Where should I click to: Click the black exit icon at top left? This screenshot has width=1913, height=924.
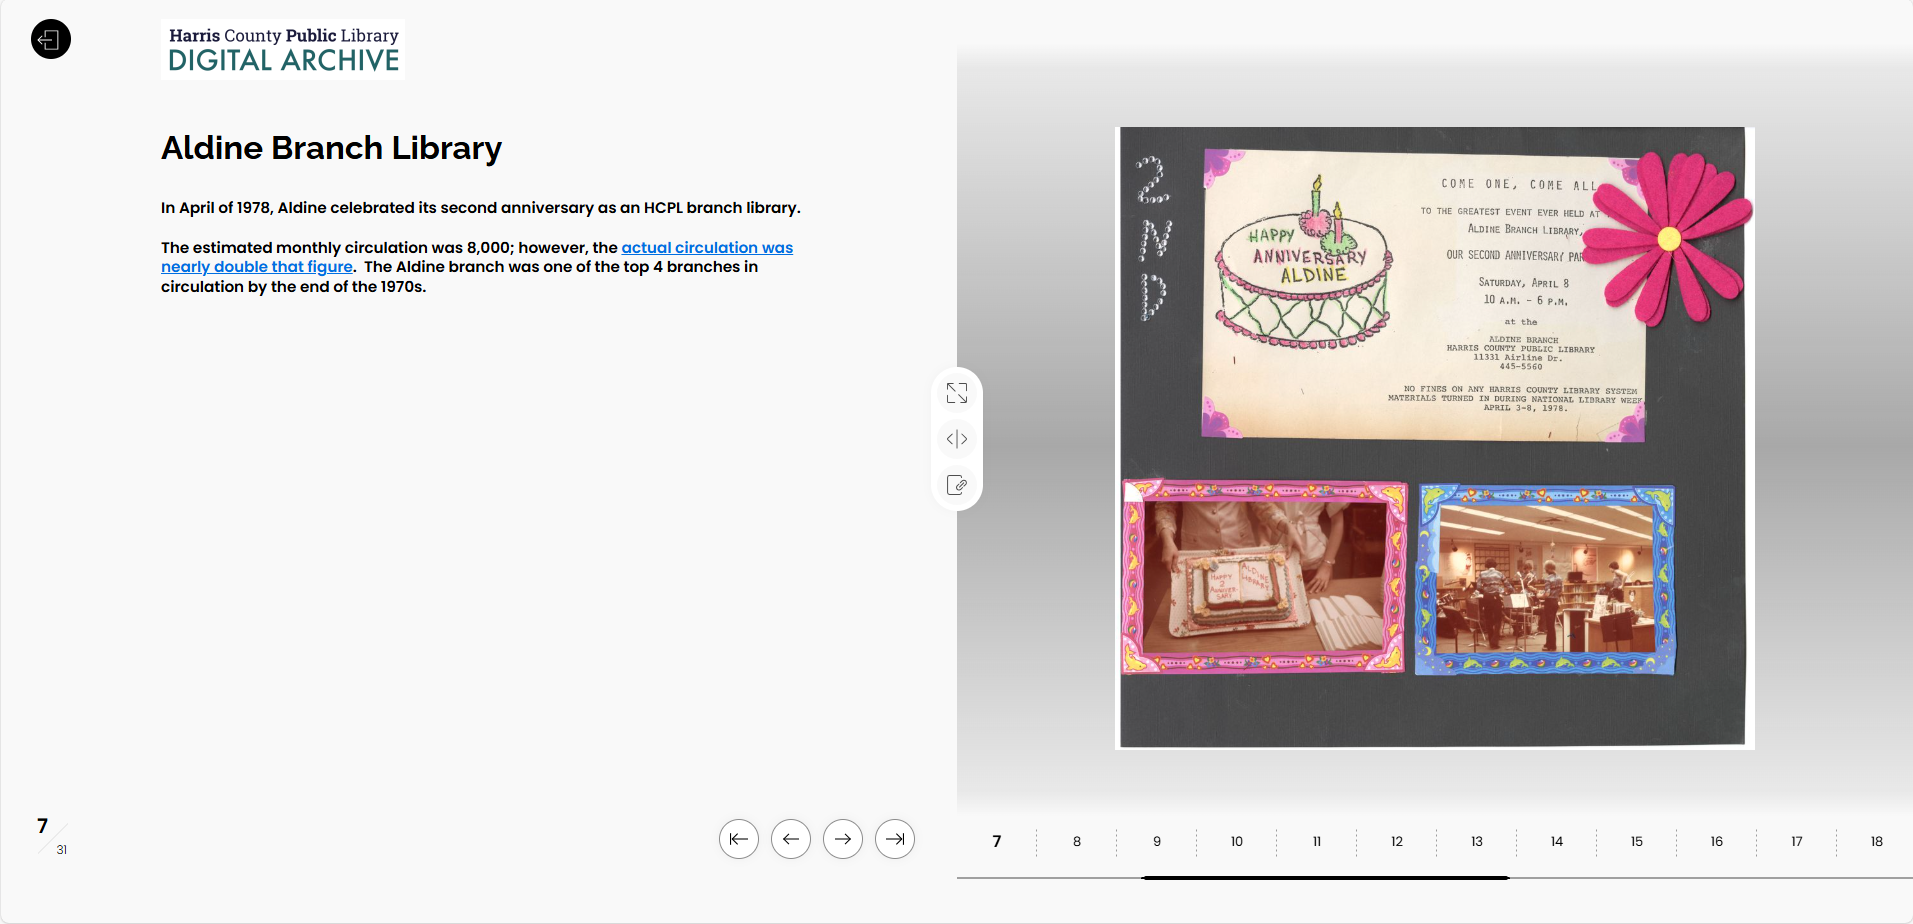tap(51, 39)
